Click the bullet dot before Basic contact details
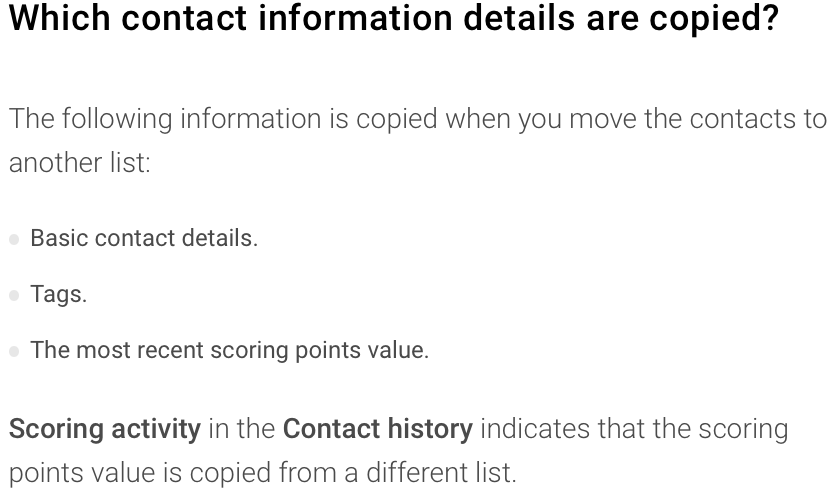 pyautogui.click(x=14, y=239)
